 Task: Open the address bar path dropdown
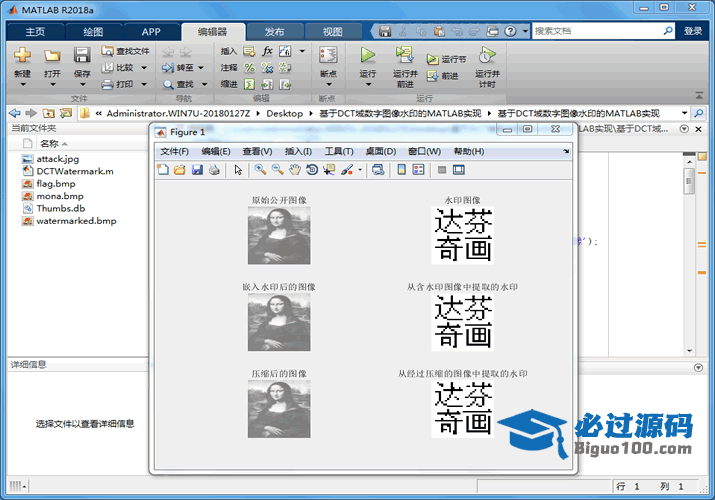tap(684, 113)
